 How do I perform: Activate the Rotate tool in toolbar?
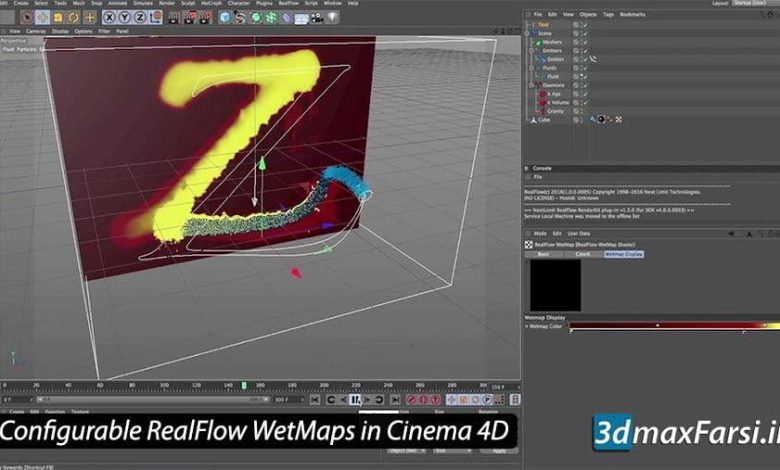click(x=74, y=18)
